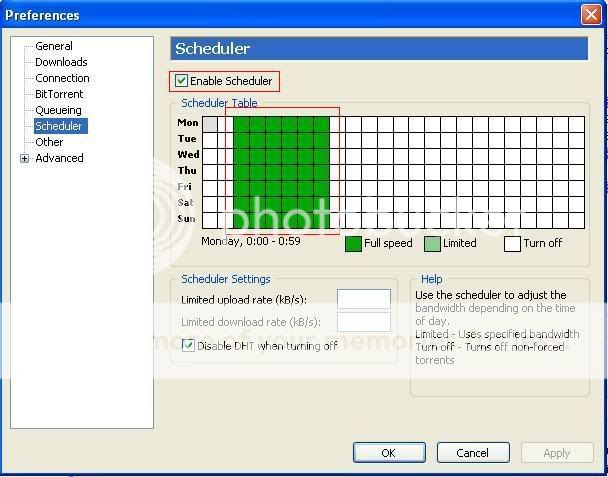Click the last white cell on Monday row
The height and width of the screenshot is (477, 608).
coord(577,124)
